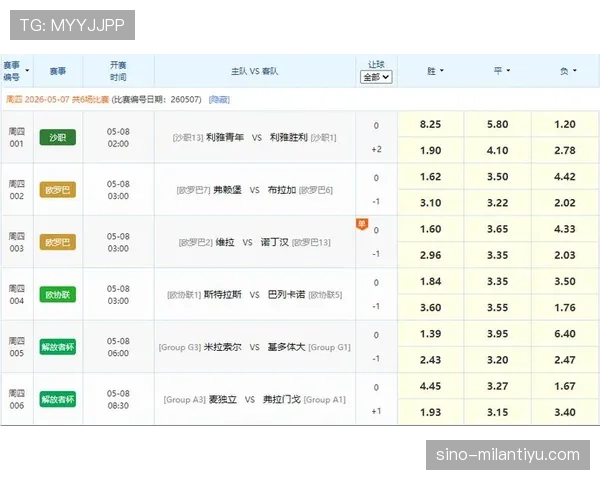The width and height of the screenshot is (600, 480).
Task: Select draw odds 3.27 for match 006
Action: pos(497,387)
